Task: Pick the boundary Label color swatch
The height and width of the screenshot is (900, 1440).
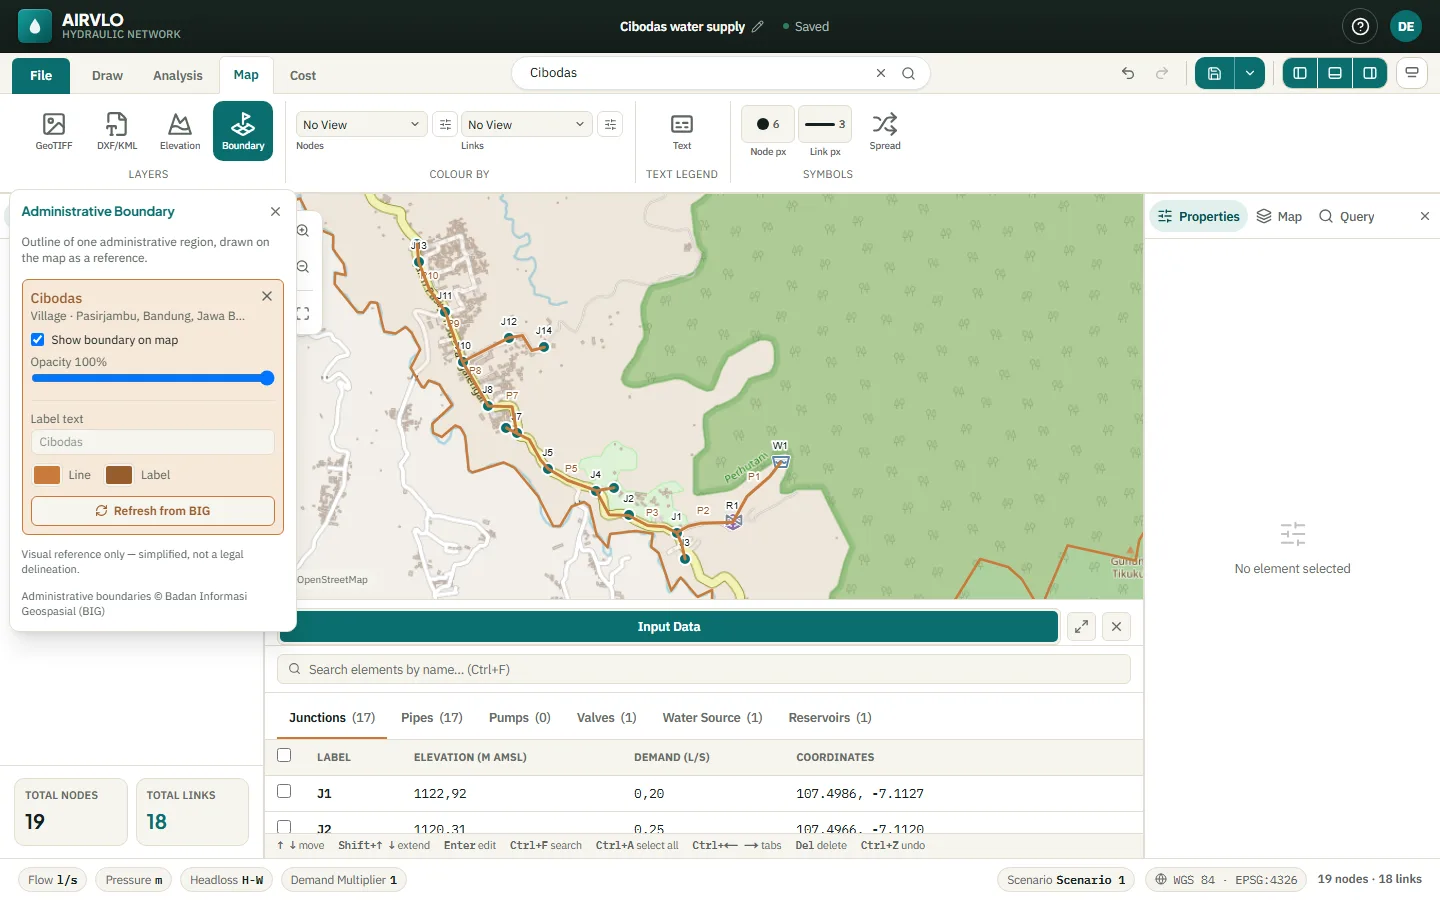Action: tap(119, 475)
